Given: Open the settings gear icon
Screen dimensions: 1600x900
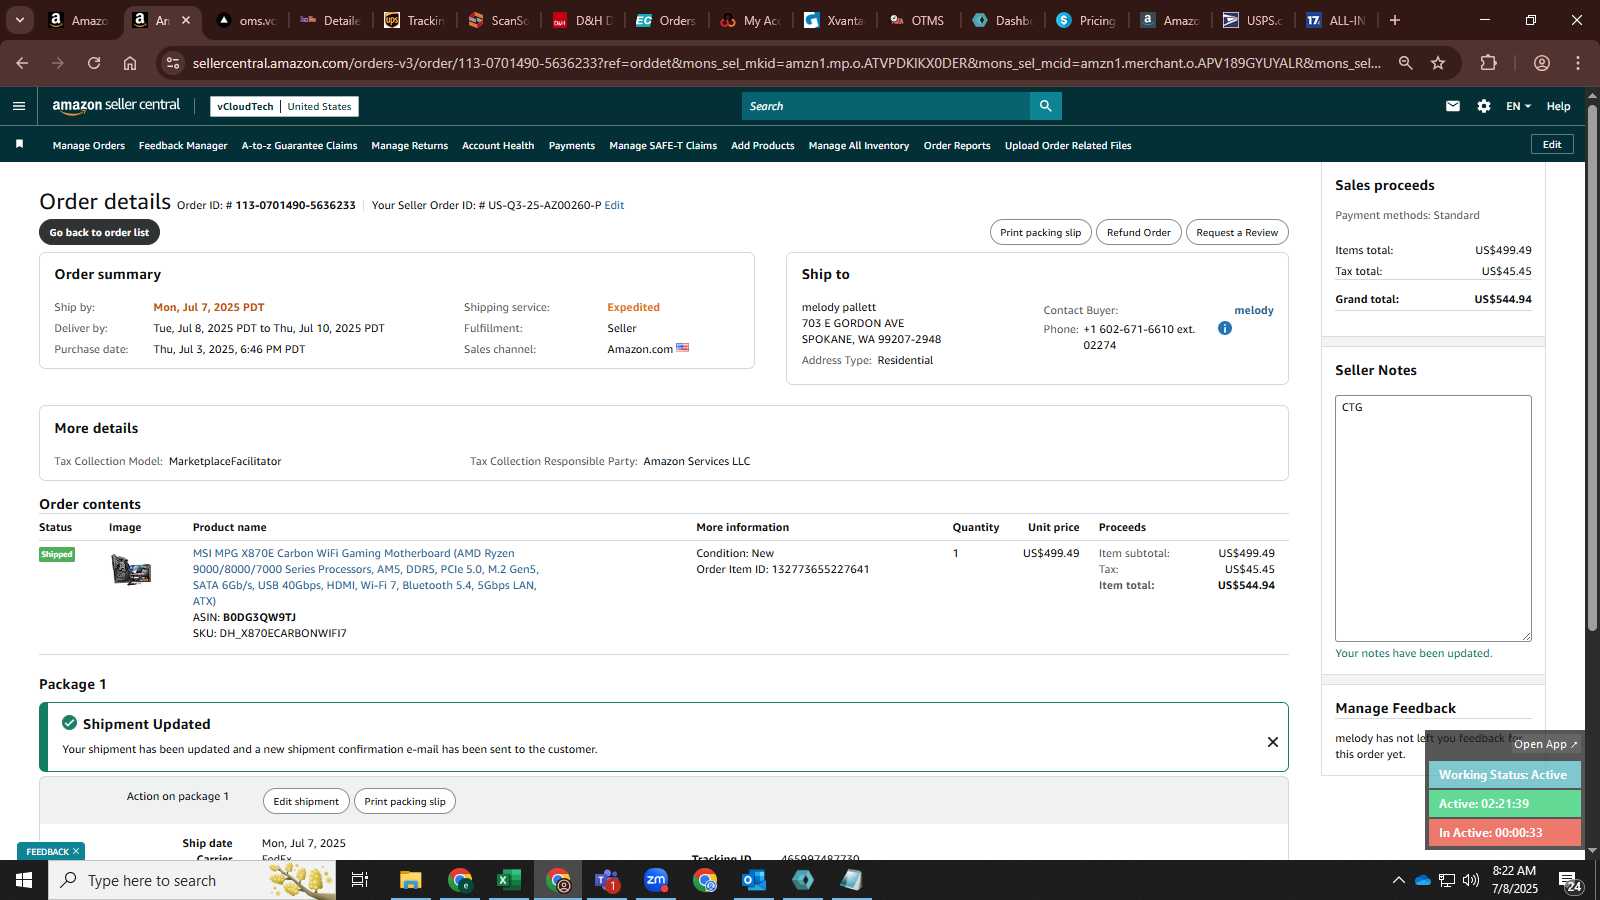Looking at the screenshot, I should click(x=1484, y=106).
